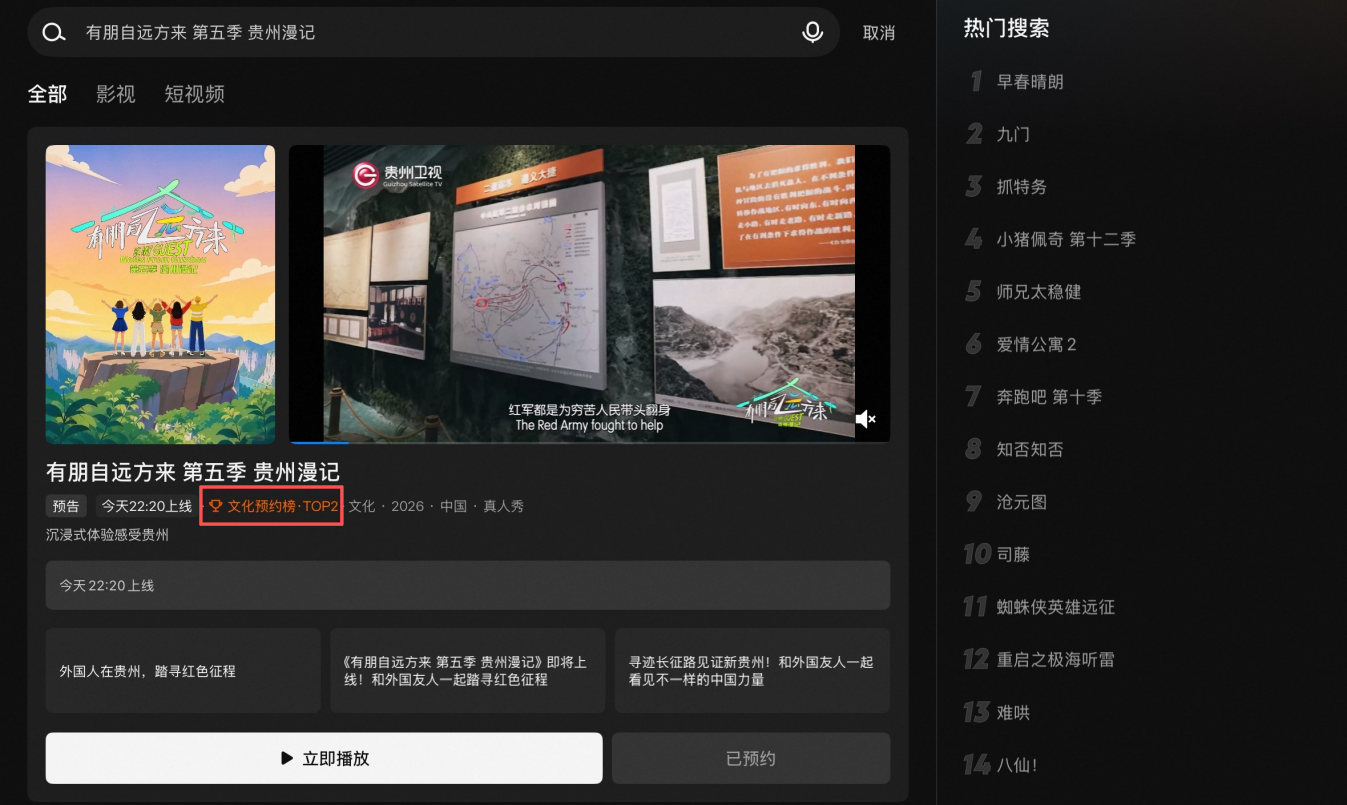
Task: Open hot search 小猪佩奇 第十二季
Action: 1066,239
